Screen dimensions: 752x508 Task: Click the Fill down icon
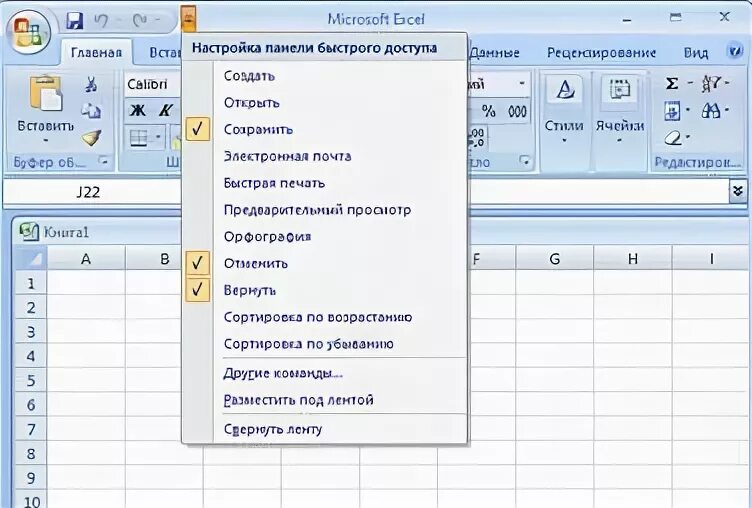(x=672, y=111)
